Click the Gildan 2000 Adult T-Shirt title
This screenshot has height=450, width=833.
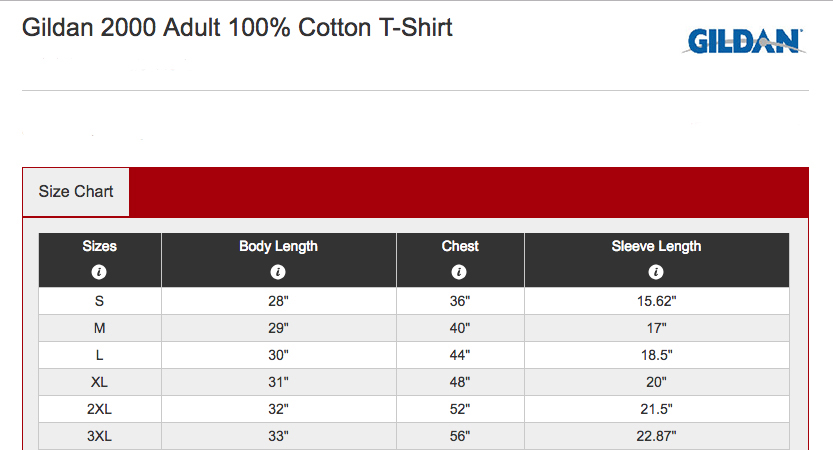237,28
